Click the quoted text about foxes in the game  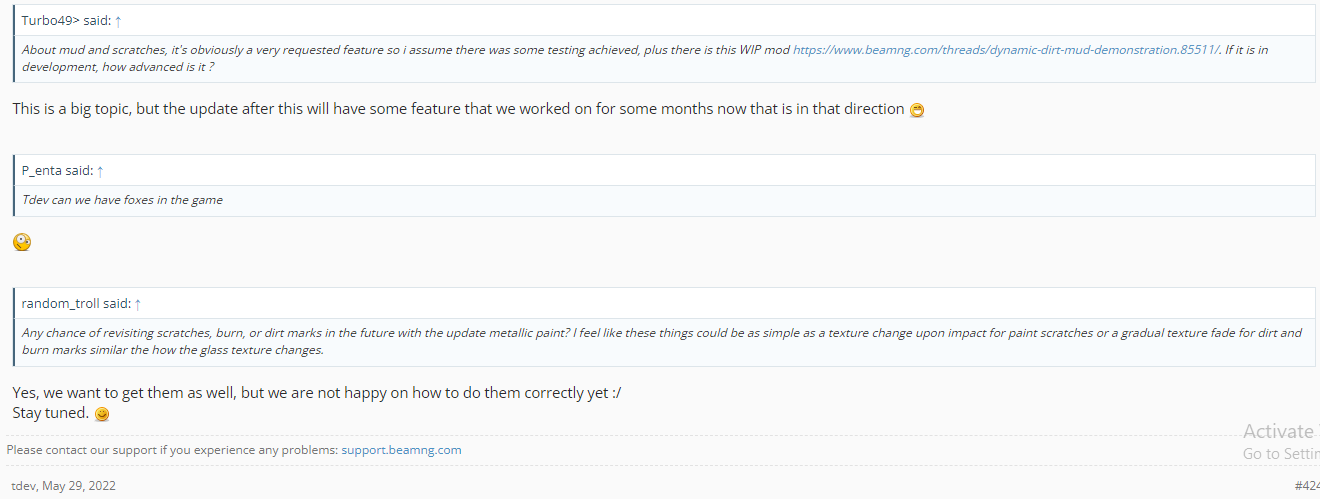point(122,200)
